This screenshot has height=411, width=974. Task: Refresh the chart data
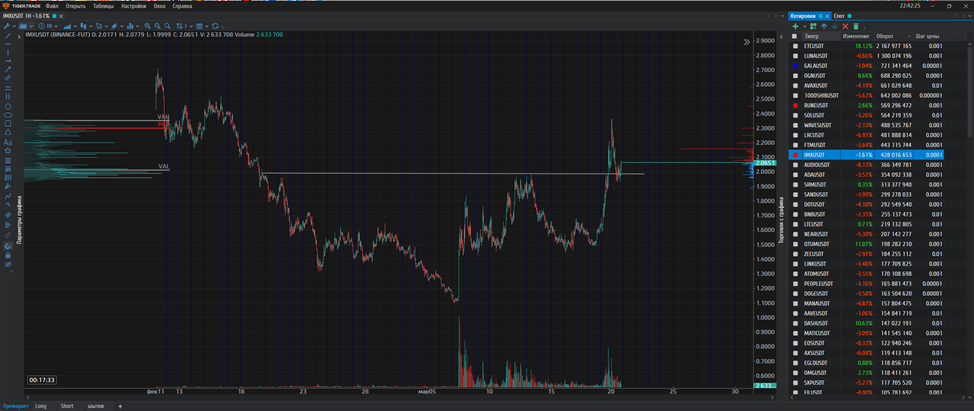pyautogui.click(x=215, y=27)
